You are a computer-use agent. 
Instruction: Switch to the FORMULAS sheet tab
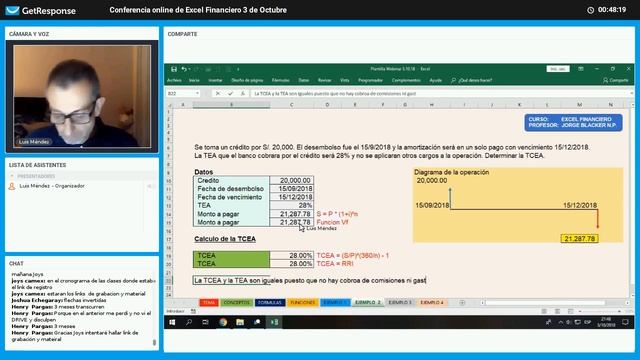270,302
